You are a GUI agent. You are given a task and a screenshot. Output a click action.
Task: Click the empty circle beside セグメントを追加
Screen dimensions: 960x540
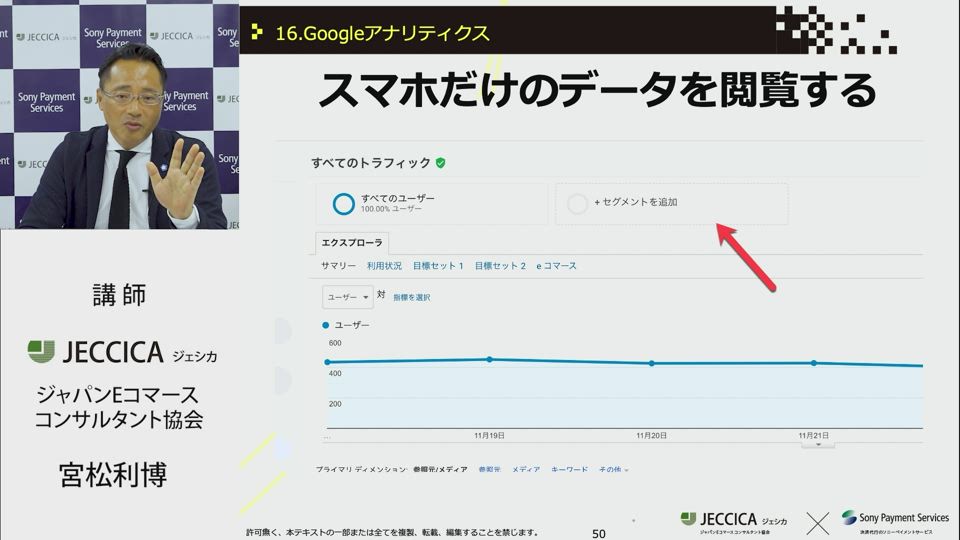577,203
